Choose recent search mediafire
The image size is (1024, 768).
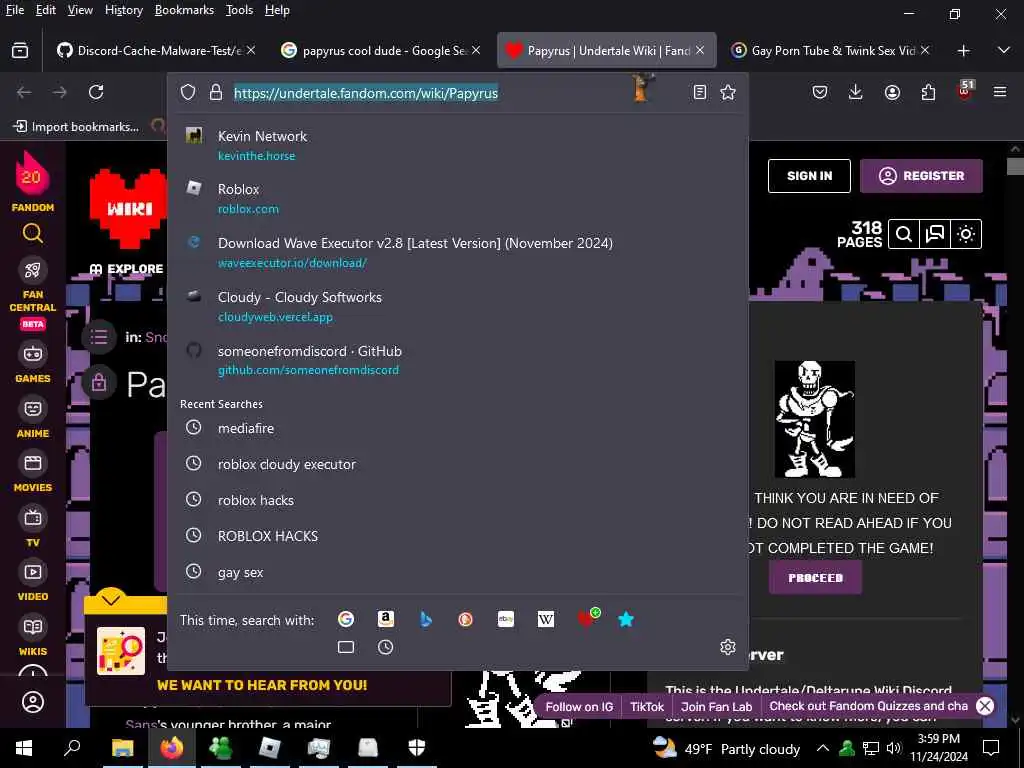tap(457, 428)
